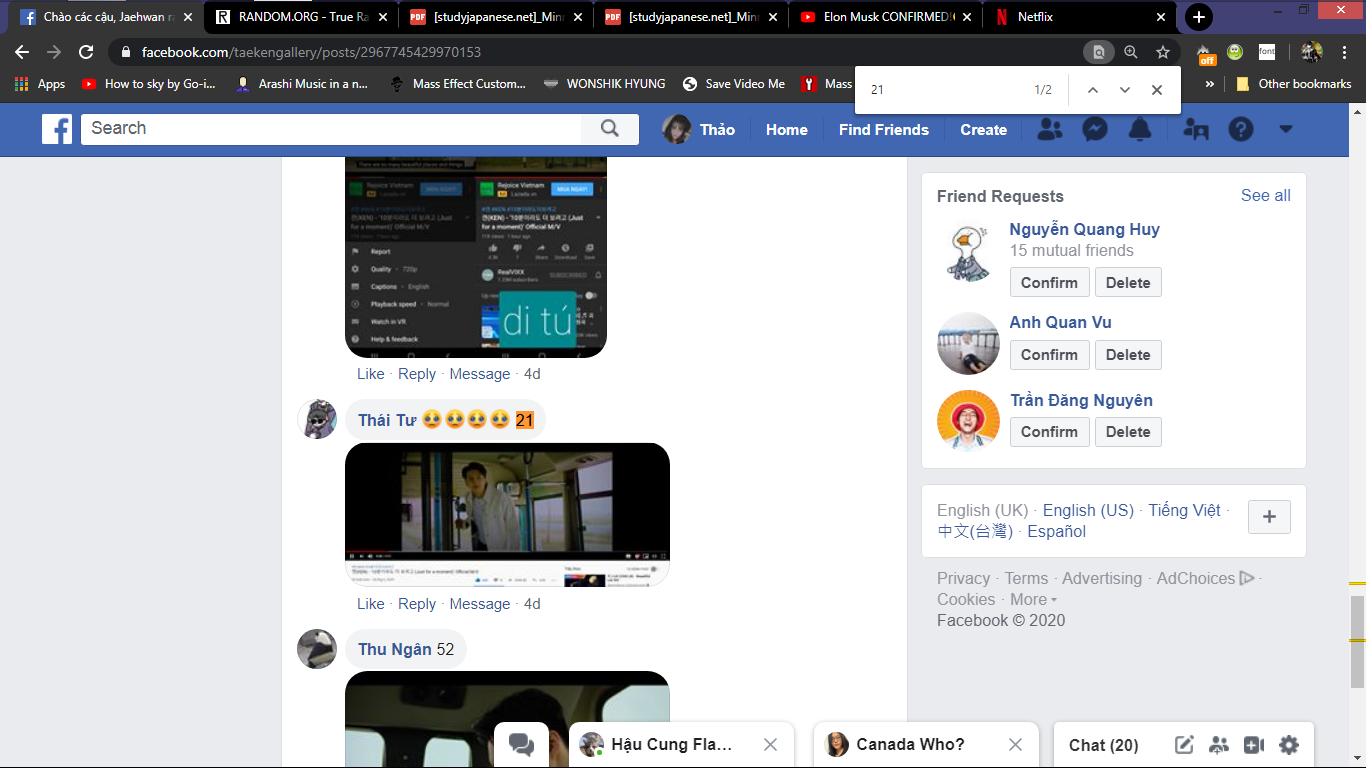
Task: Delete Trần Đăng Nguyên friend request
Action: point(1128,432)
